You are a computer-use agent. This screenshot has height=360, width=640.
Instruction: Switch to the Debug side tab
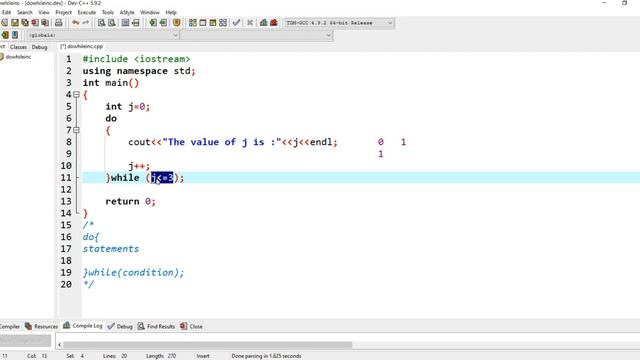[40, 47]
